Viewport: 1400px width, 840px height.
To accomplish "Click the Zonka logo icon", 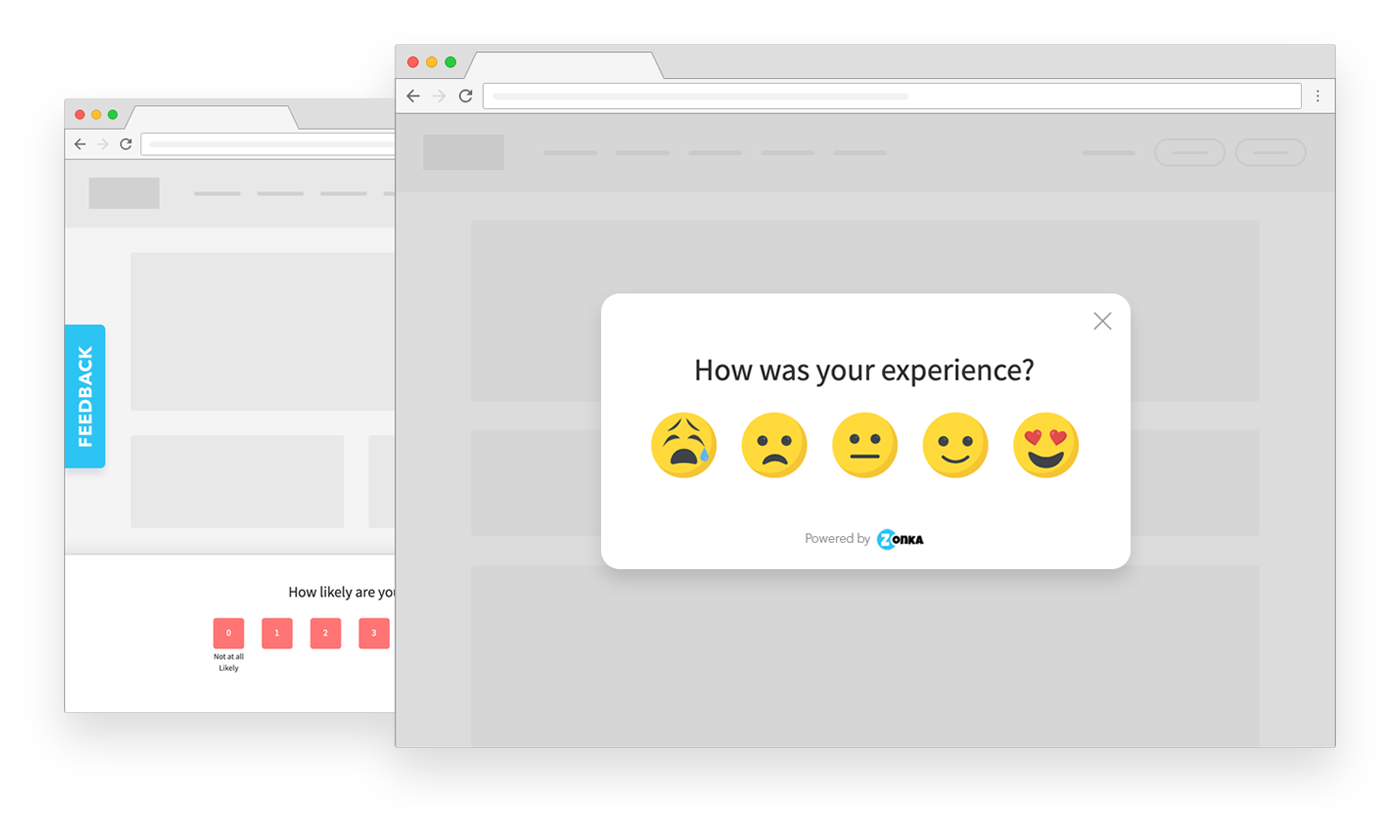I will tap(899, 538).
